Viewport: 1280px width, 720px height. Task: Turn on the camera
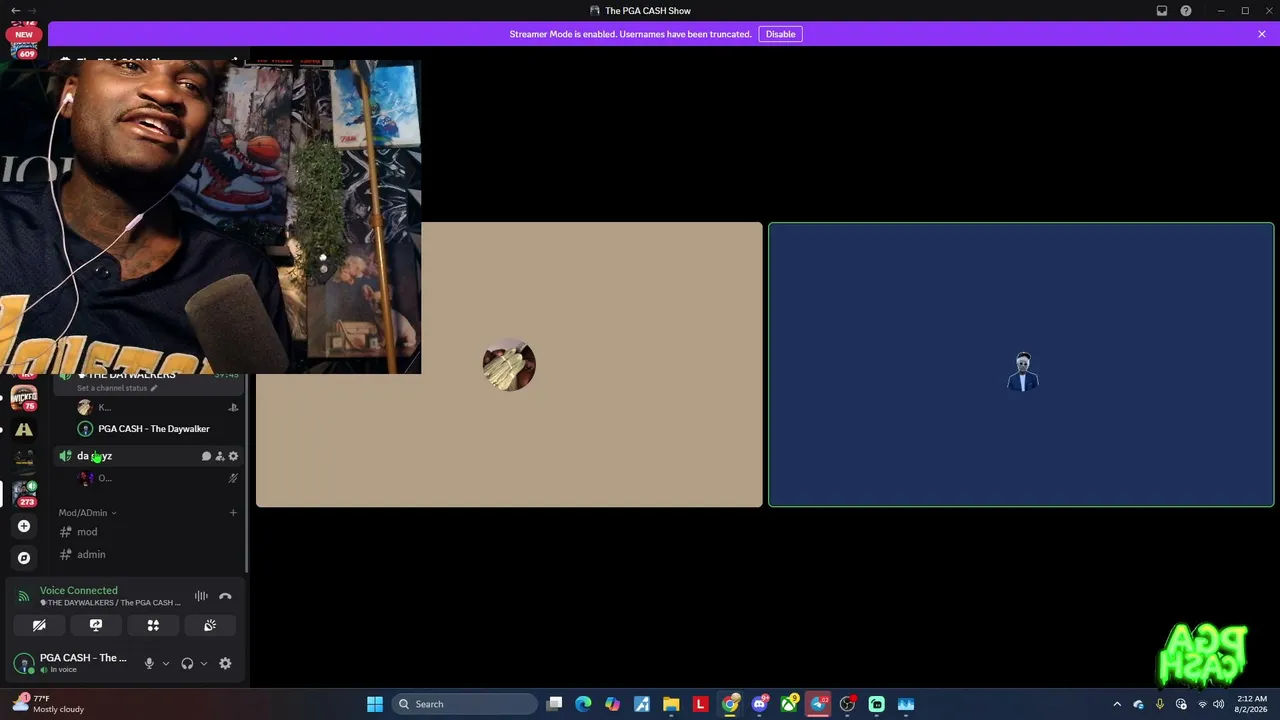(39, 625)
